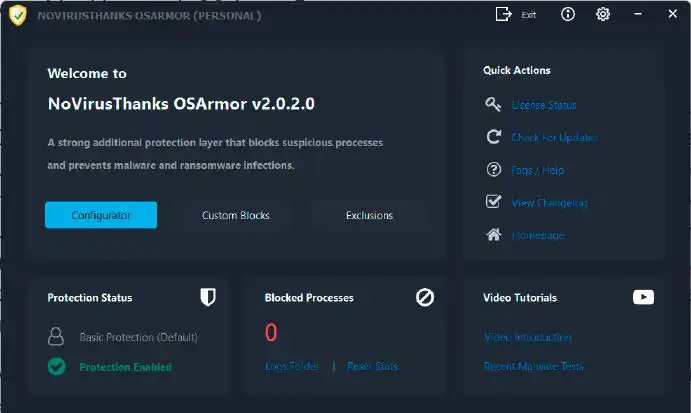The image size is (691, 413).
Task: Click the Protection Status heading
Action: click(90, 298)
